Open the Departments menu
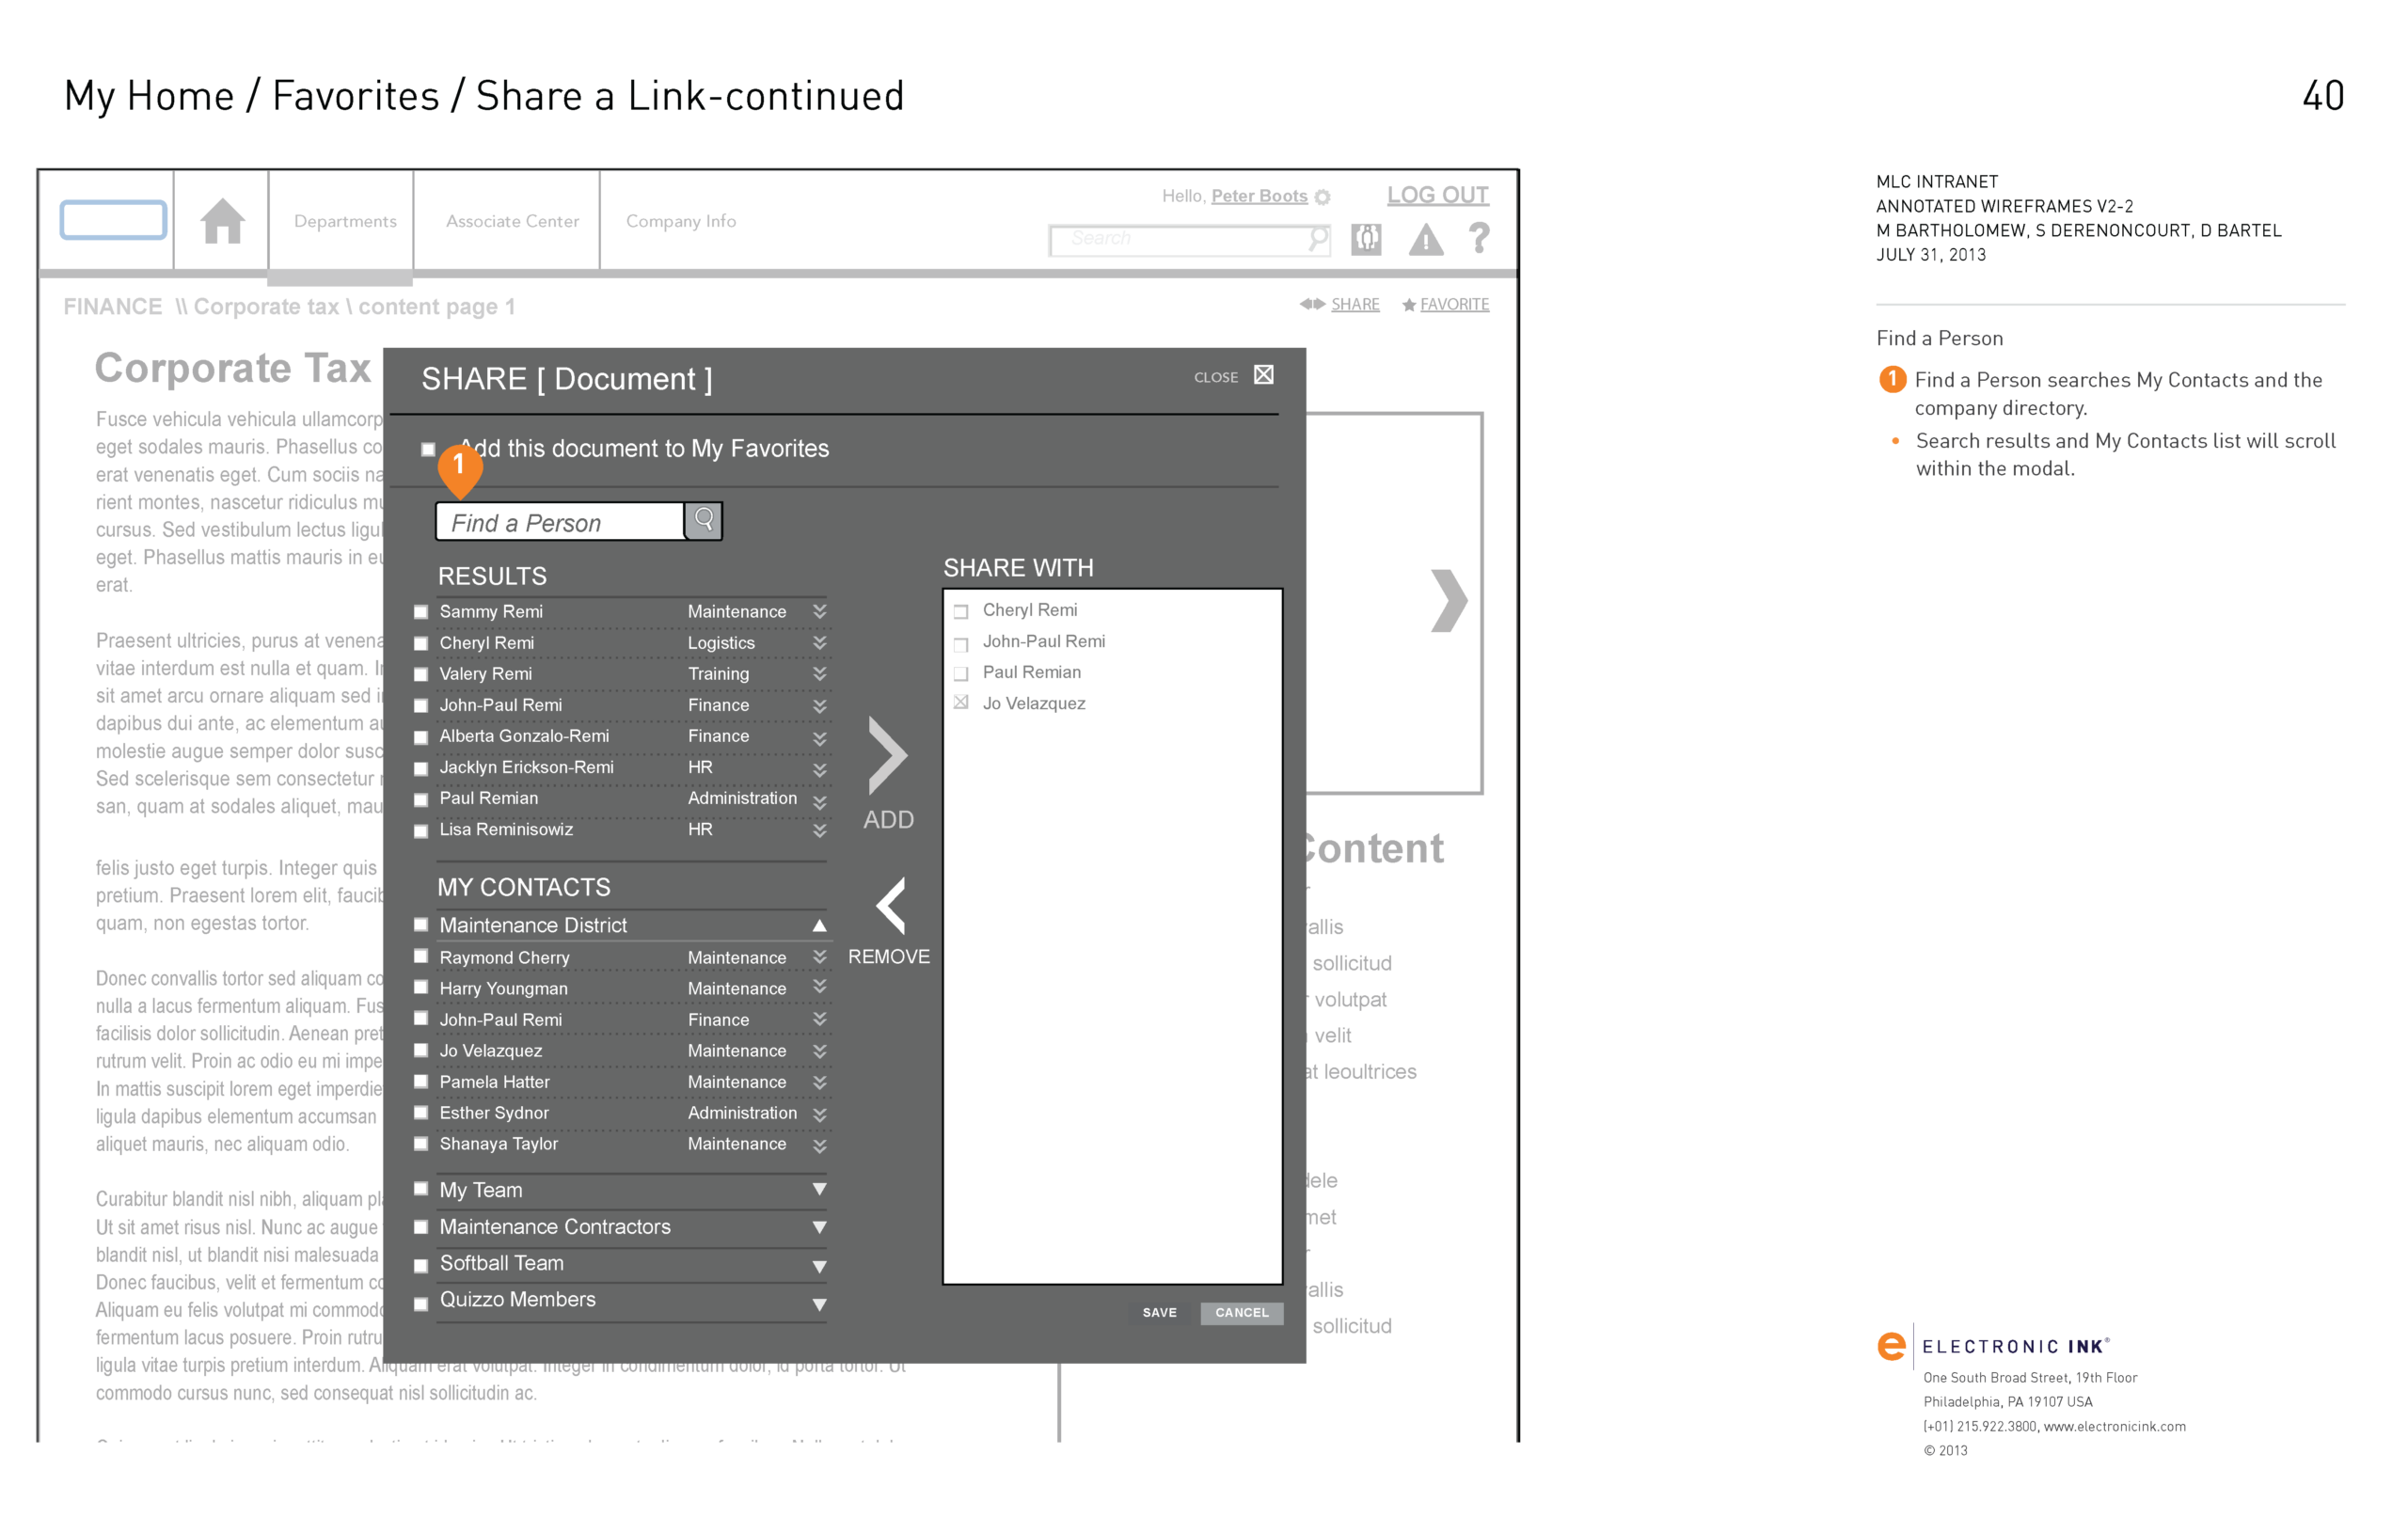2408x1517 pixels. pos(345,221)
